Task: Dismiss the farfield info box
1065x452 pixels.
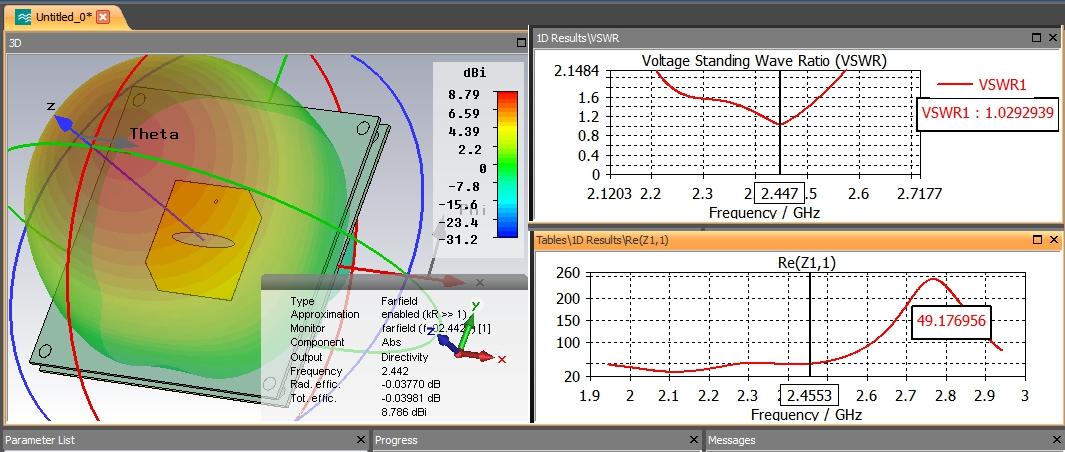Action: tap(480, 283)
